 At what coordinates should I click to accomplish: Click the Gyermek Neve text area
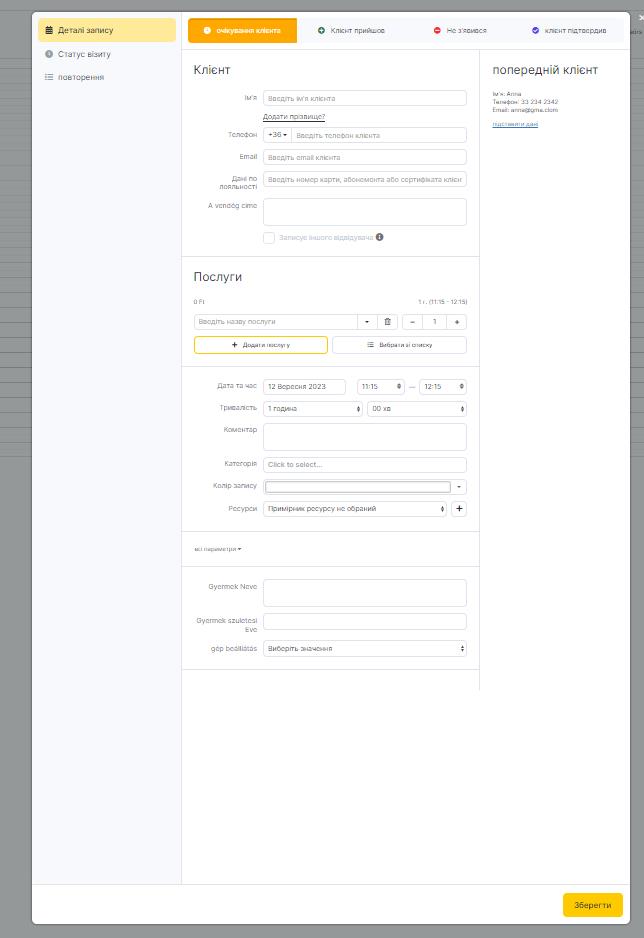365,593
